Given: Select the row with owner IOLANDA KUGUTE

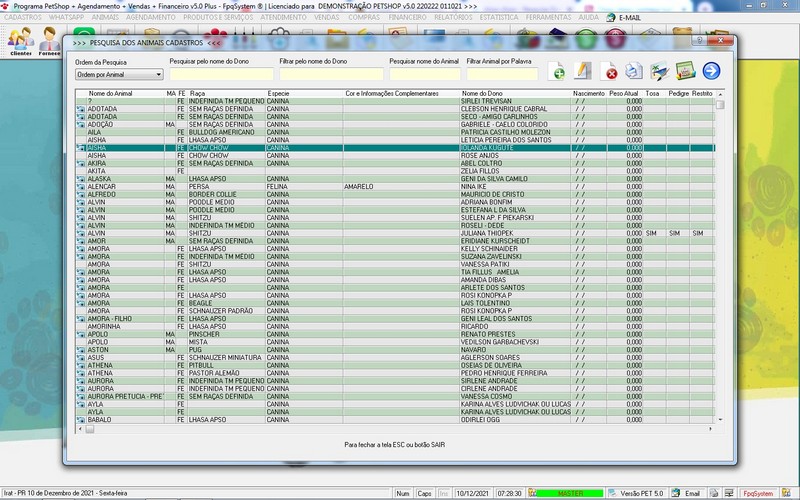Looking at the screenshot, I should 395,148.
